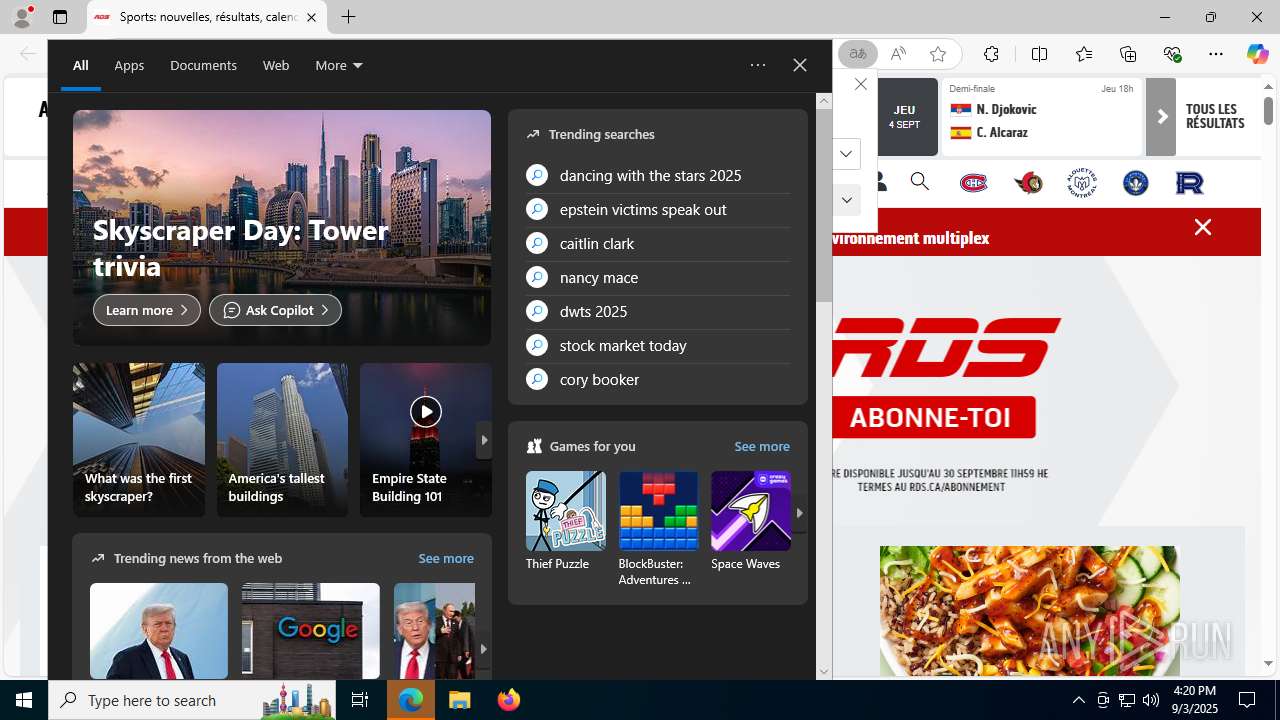Switch to the Web search tab

[x=276, y=65]
